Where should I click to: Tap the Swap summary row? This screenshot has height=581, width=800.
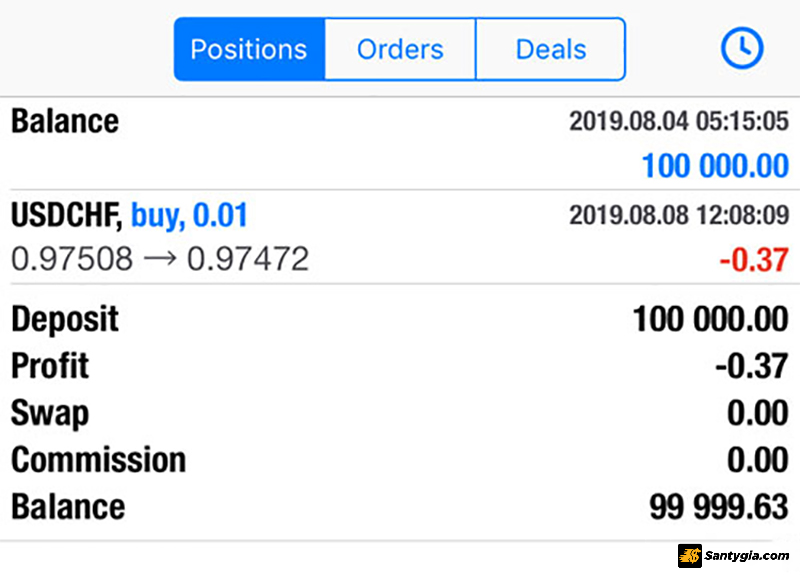click(x=400, y=413)
